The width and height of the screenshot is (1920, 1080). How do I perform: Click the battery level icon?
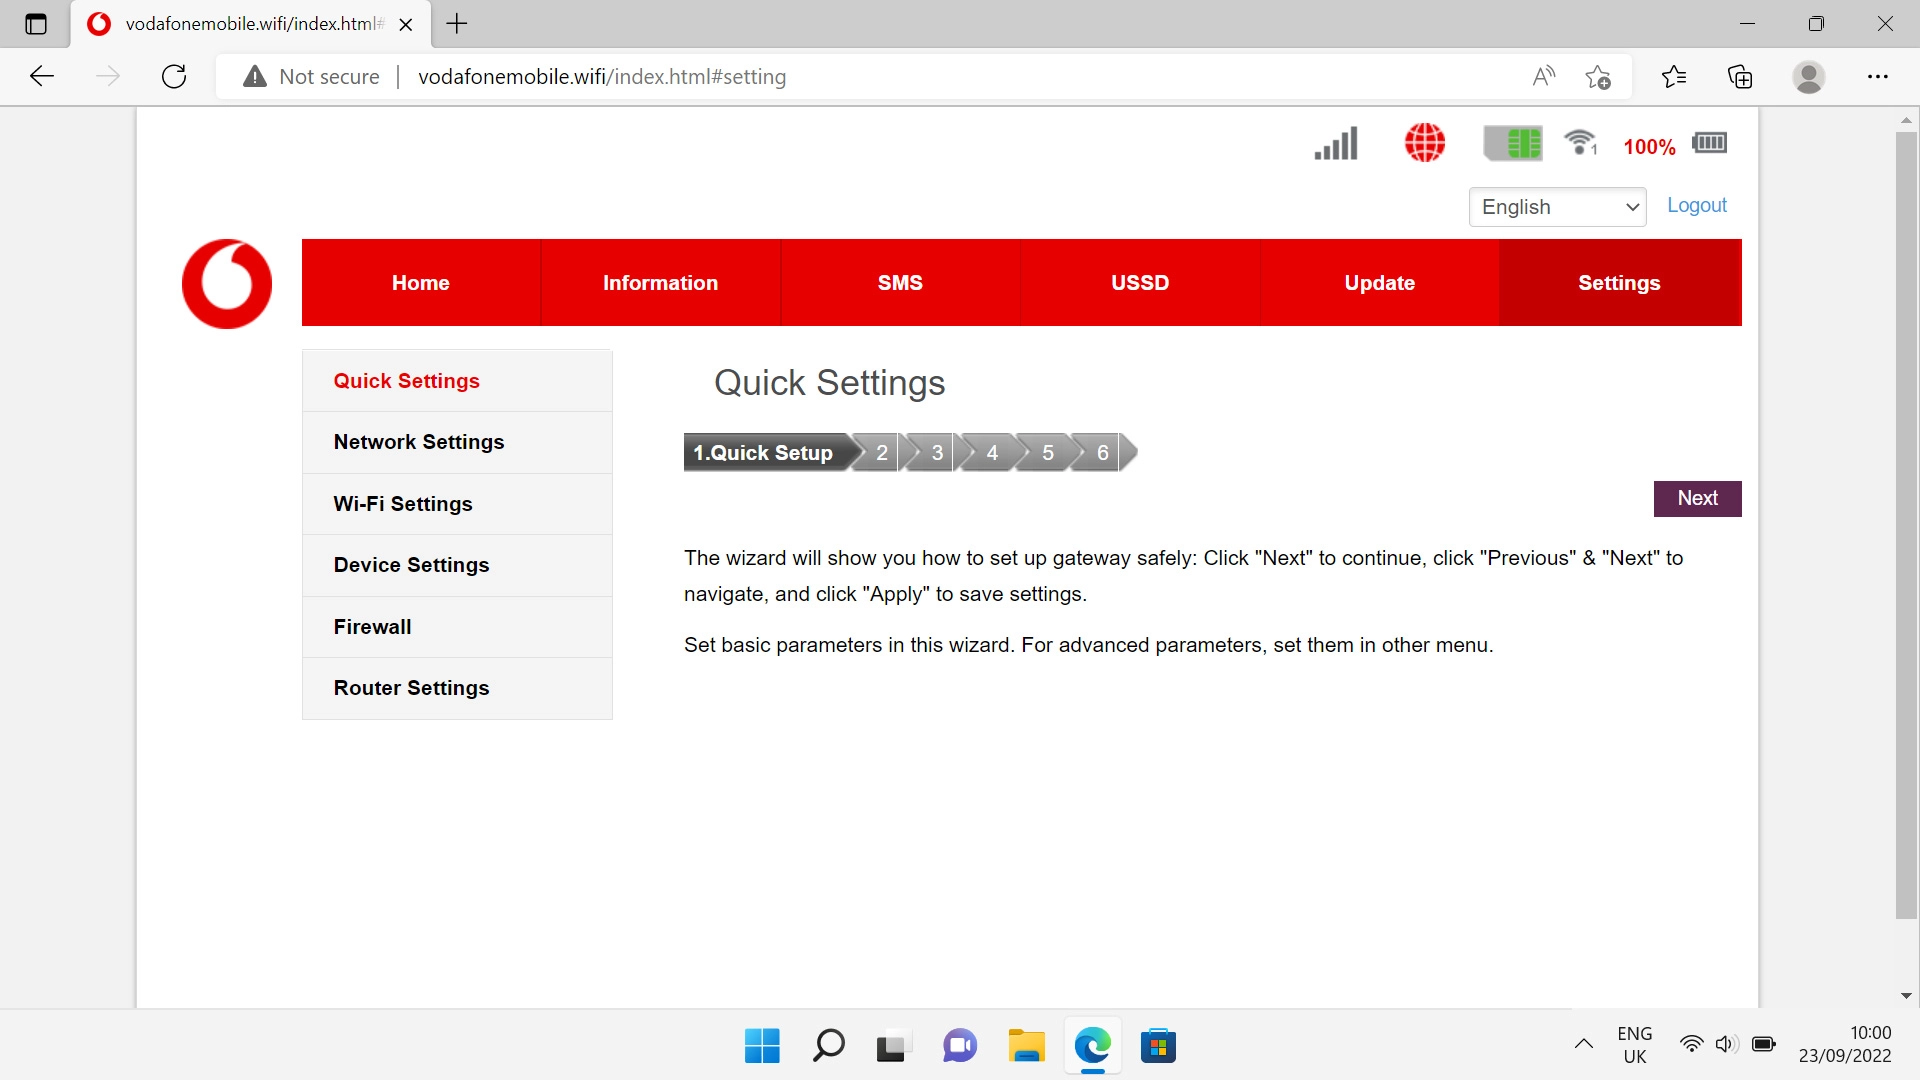tap(1710, 143)
